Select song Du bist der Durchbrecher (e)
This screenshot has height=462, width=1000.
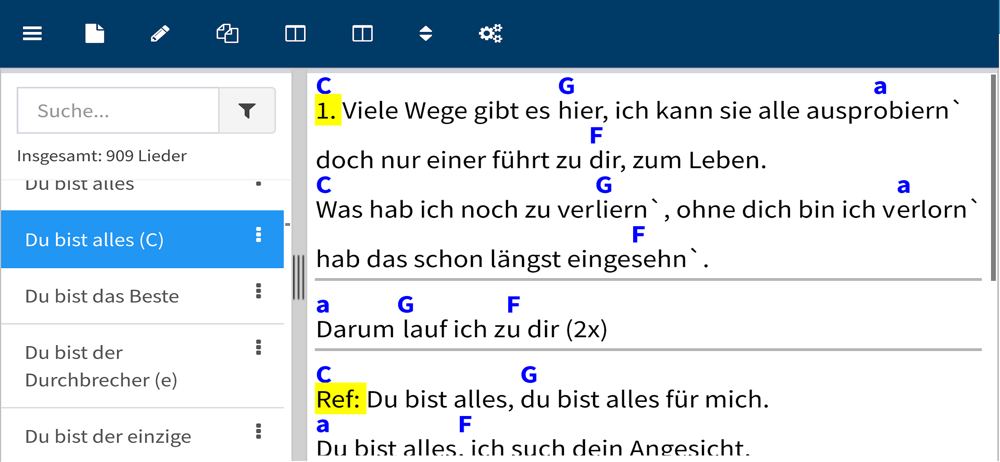[x=101, y=366]
